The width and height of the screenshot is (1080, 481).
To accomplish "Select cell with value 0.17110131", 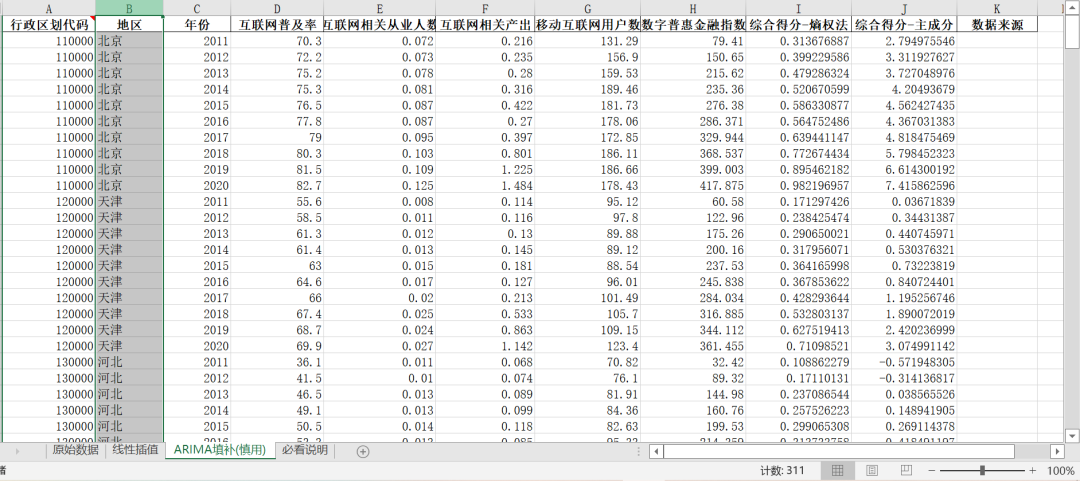I will pos(798,378).
